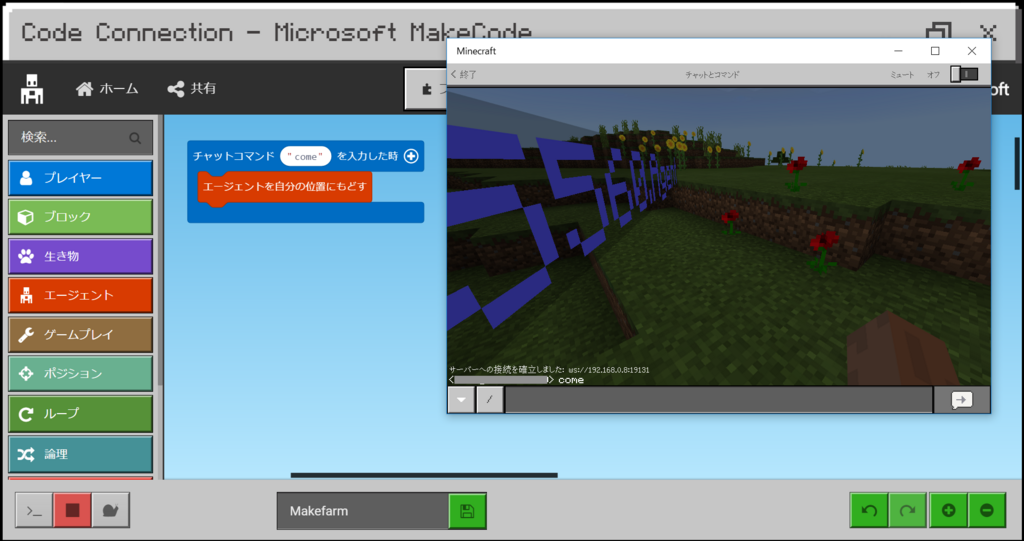Screen dimensions: 1024x541
Task: Click the agent logo icon in header
Action: tap(31, 89)
